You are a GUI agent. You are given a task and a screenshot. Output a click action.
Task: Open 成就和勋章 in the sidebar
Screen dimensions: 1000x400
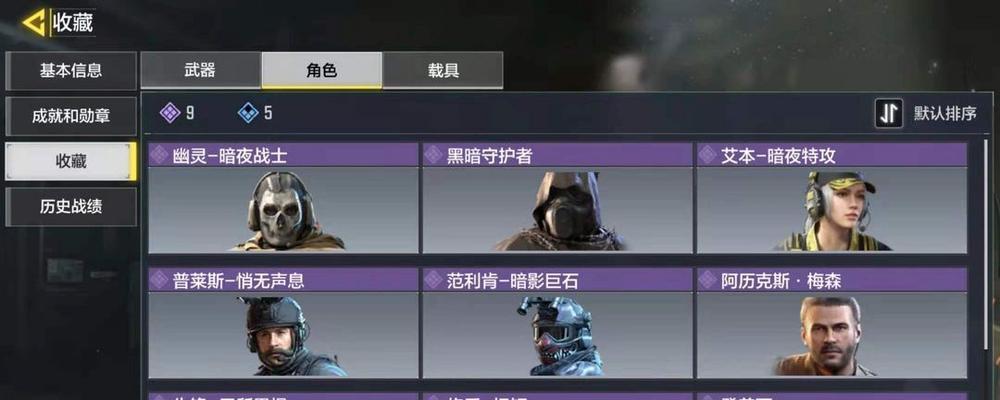(71, 116)
